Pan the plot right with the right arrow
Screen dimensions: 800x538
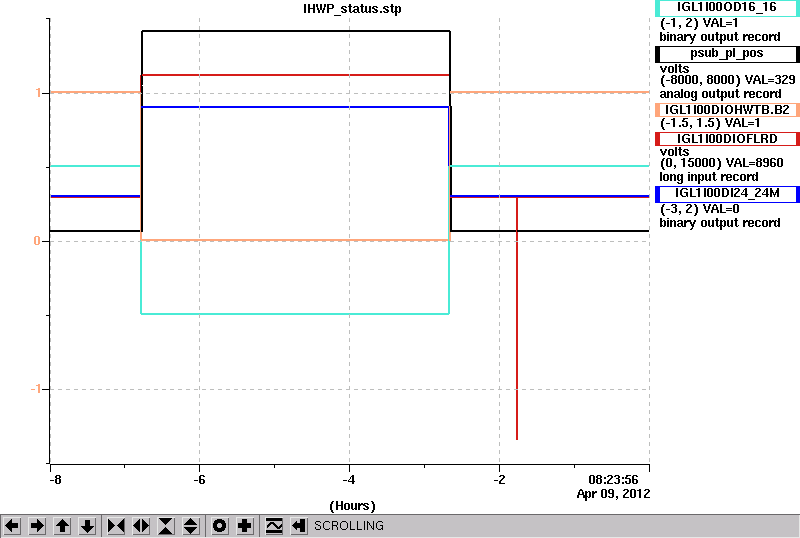pos(37,526)
